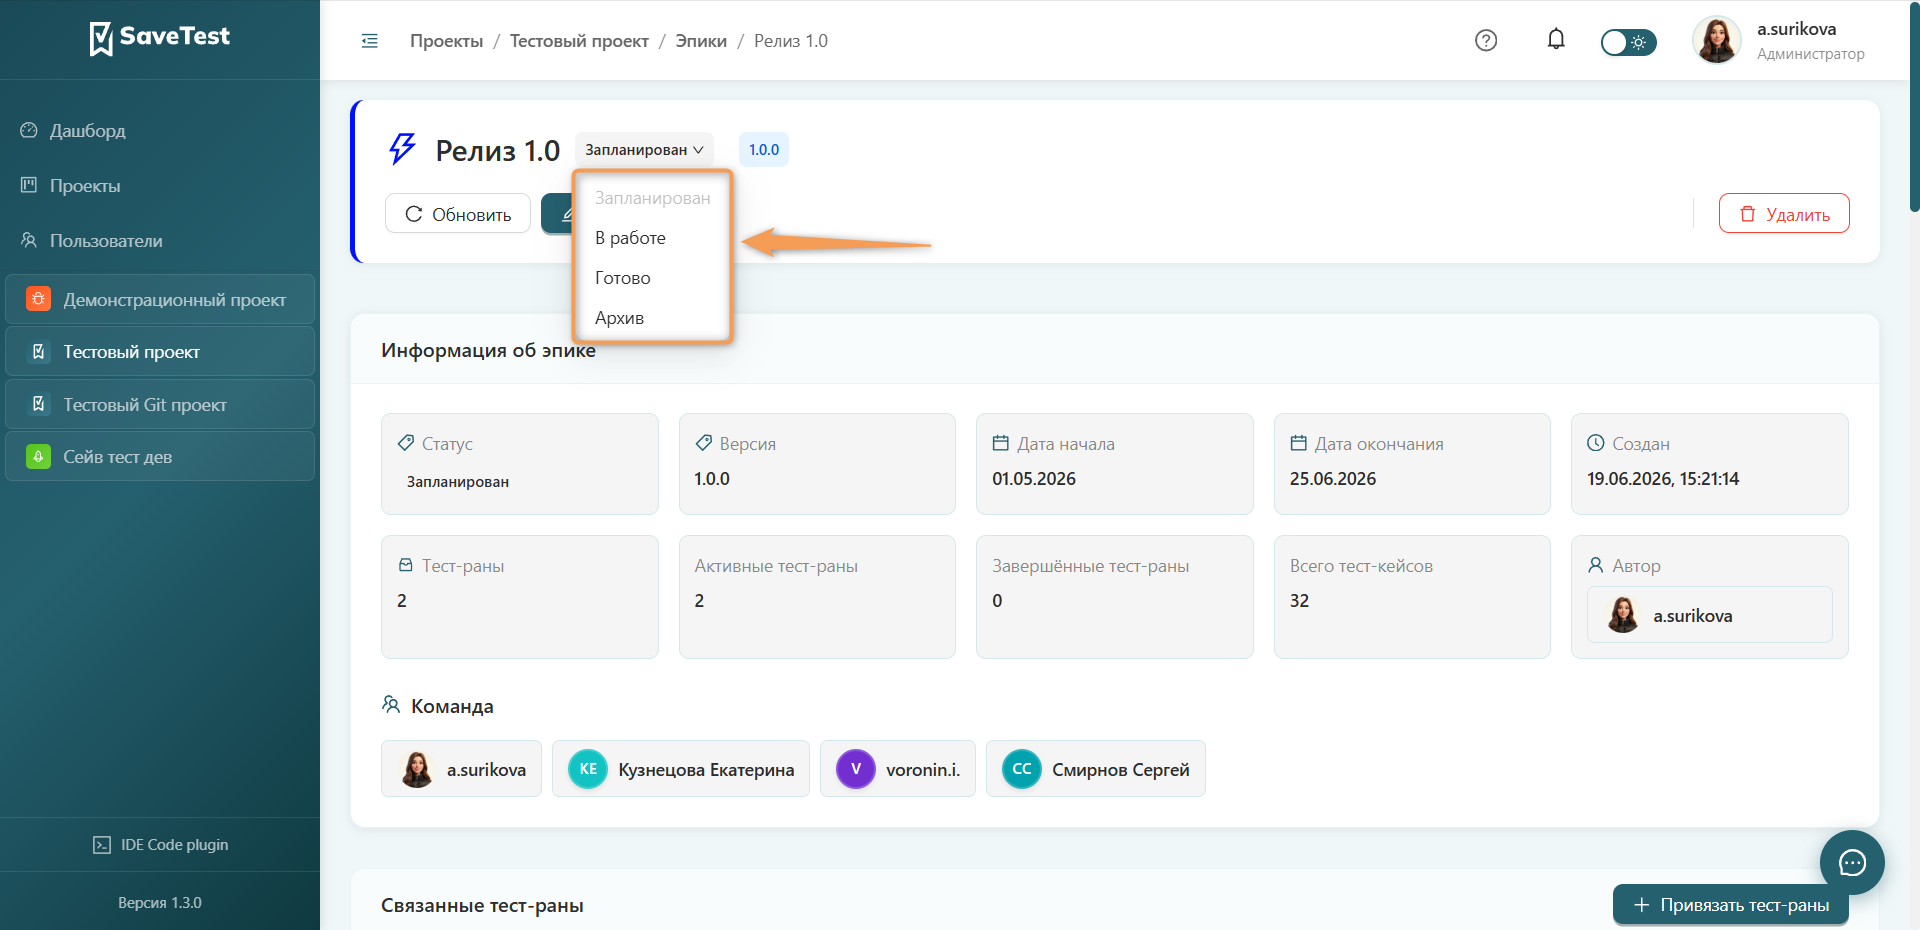This screenshot has width=1920, height=930.
Task: Toggle the light/dark theme switch
Action: click(1628, 42)
